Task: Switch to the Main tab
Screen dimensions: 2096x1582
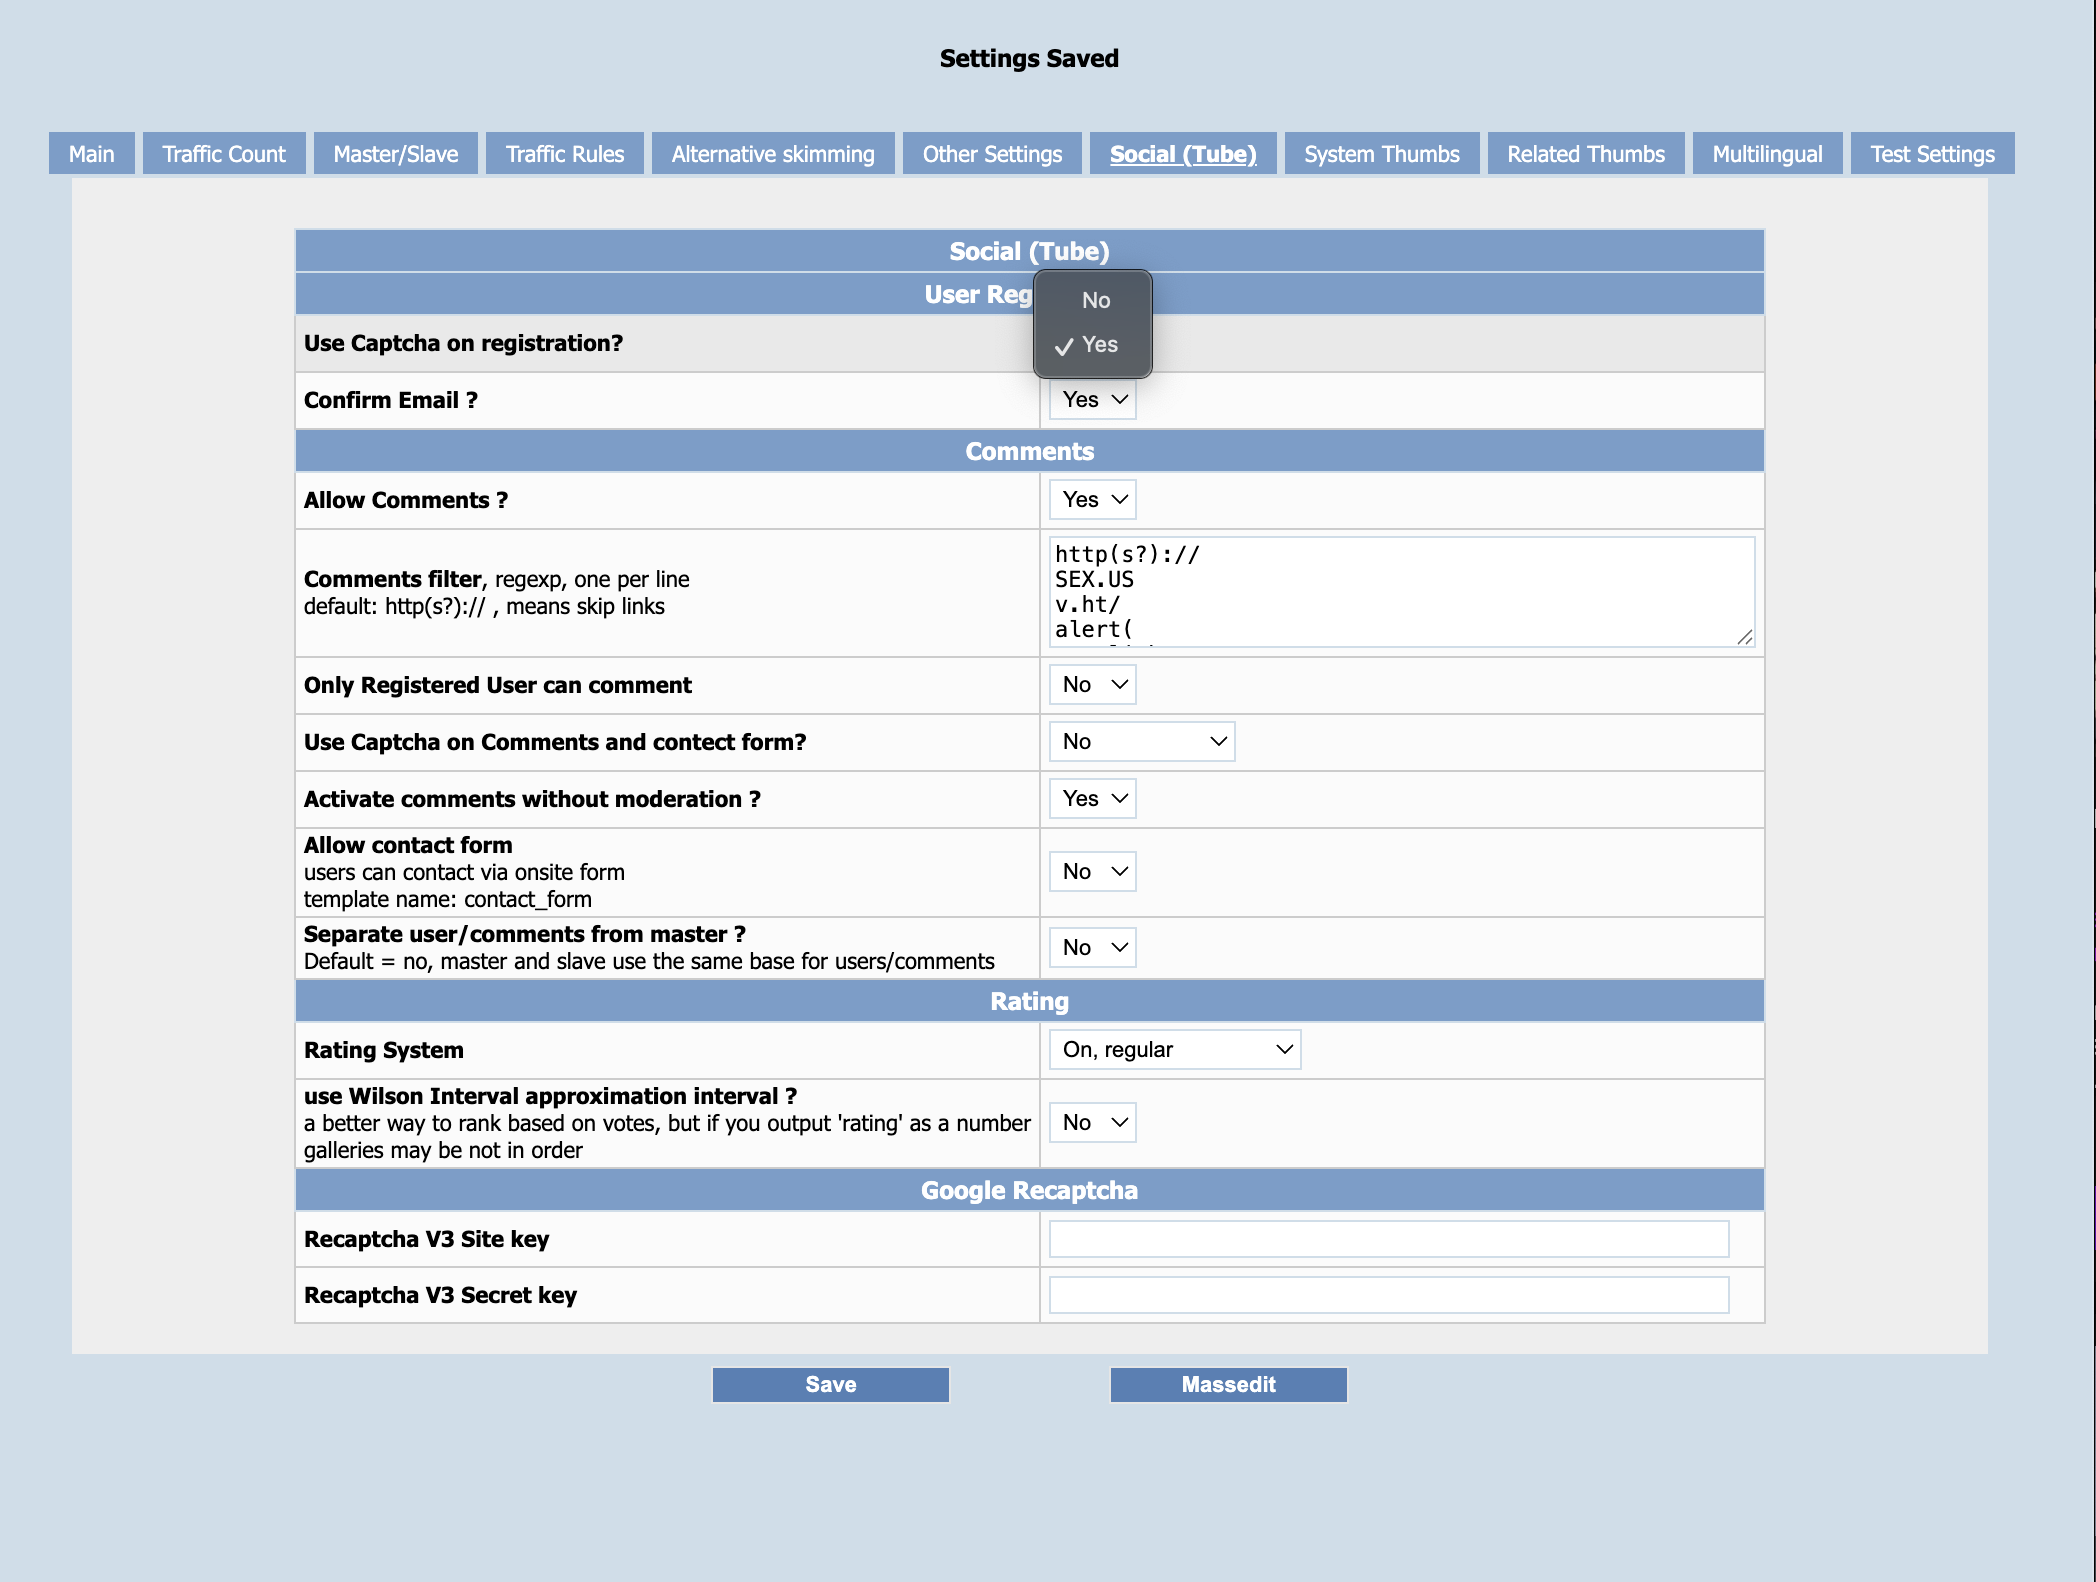Action: [92, 154]
